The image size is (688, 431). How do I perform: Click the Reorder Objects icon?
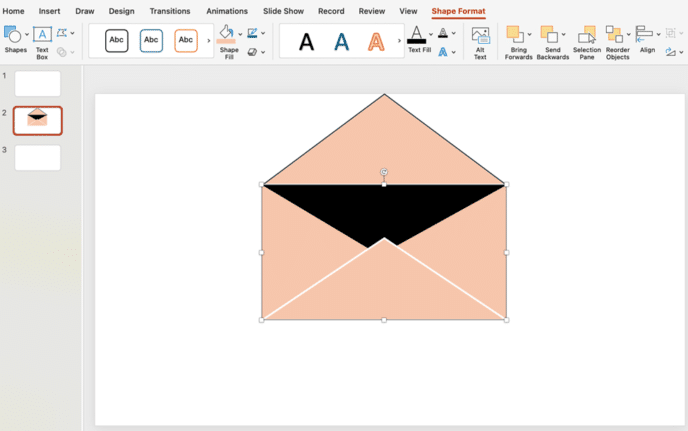pyautogui.click(x=616, y=40)
